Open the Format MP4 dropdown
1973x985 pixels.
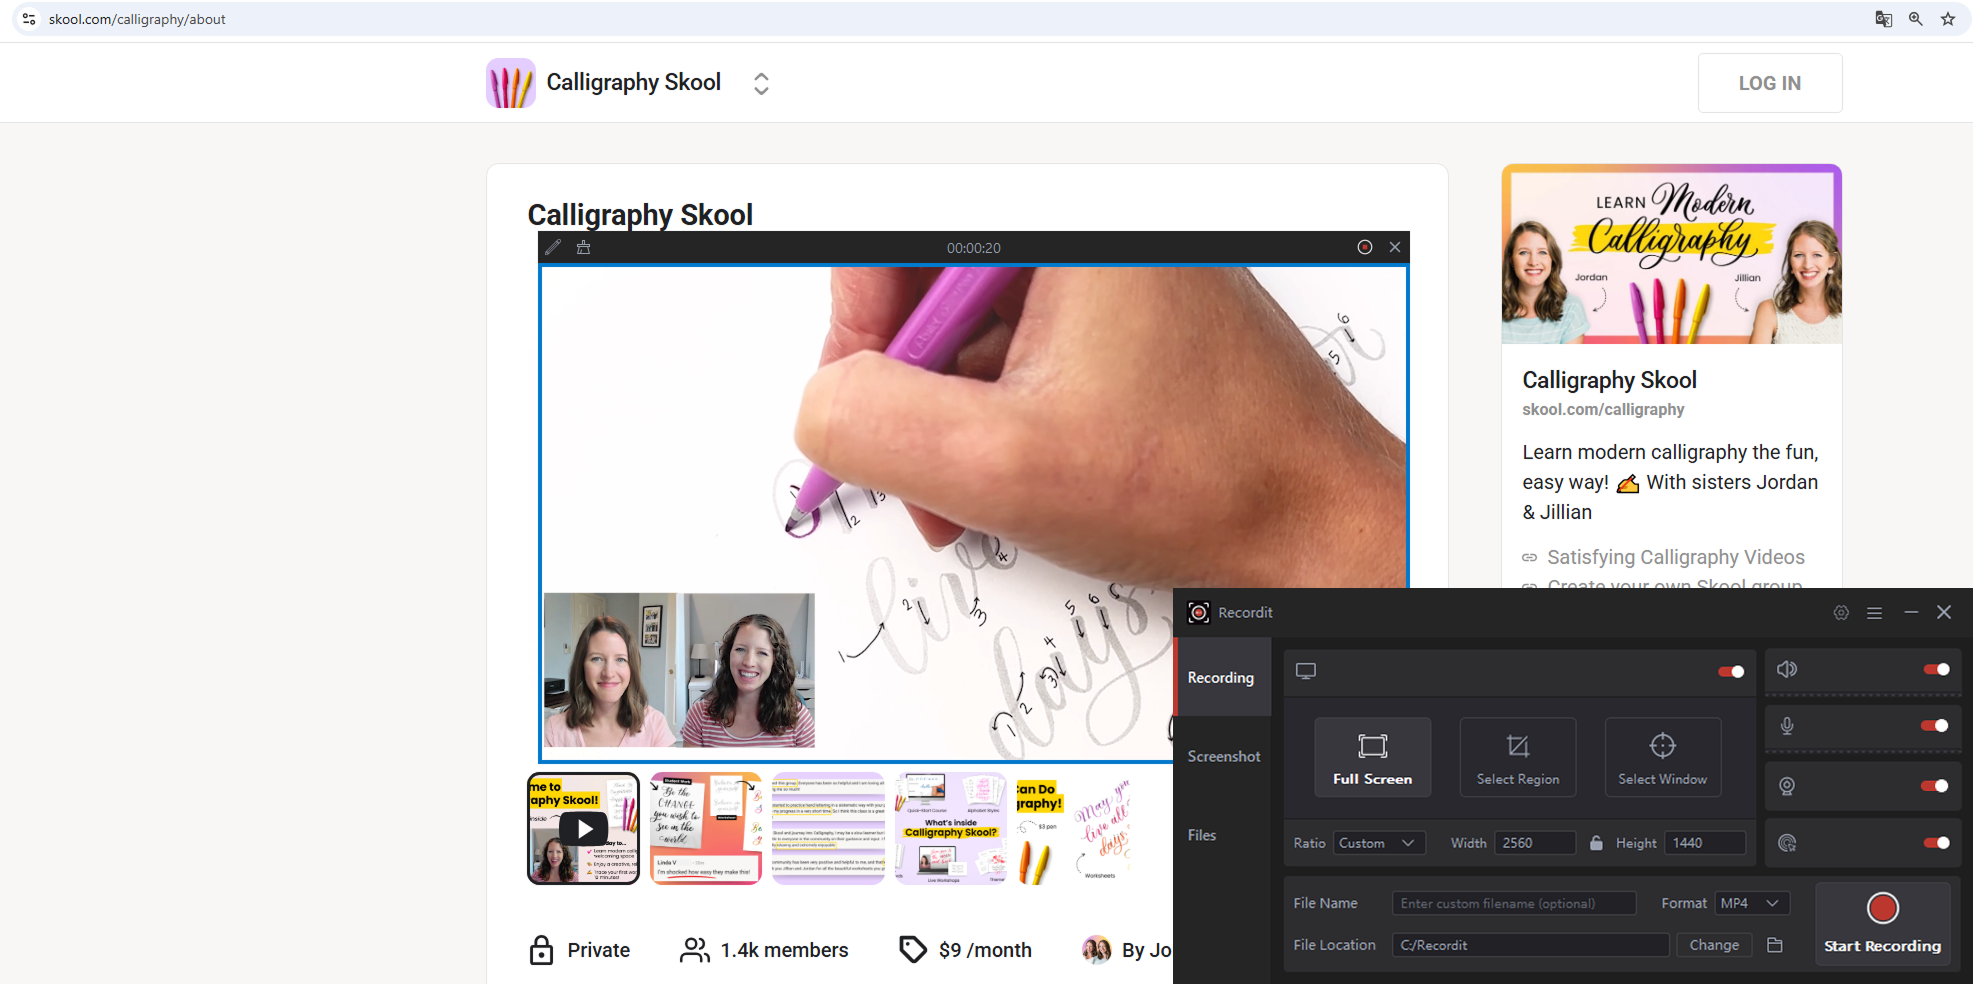point(1751,903)
